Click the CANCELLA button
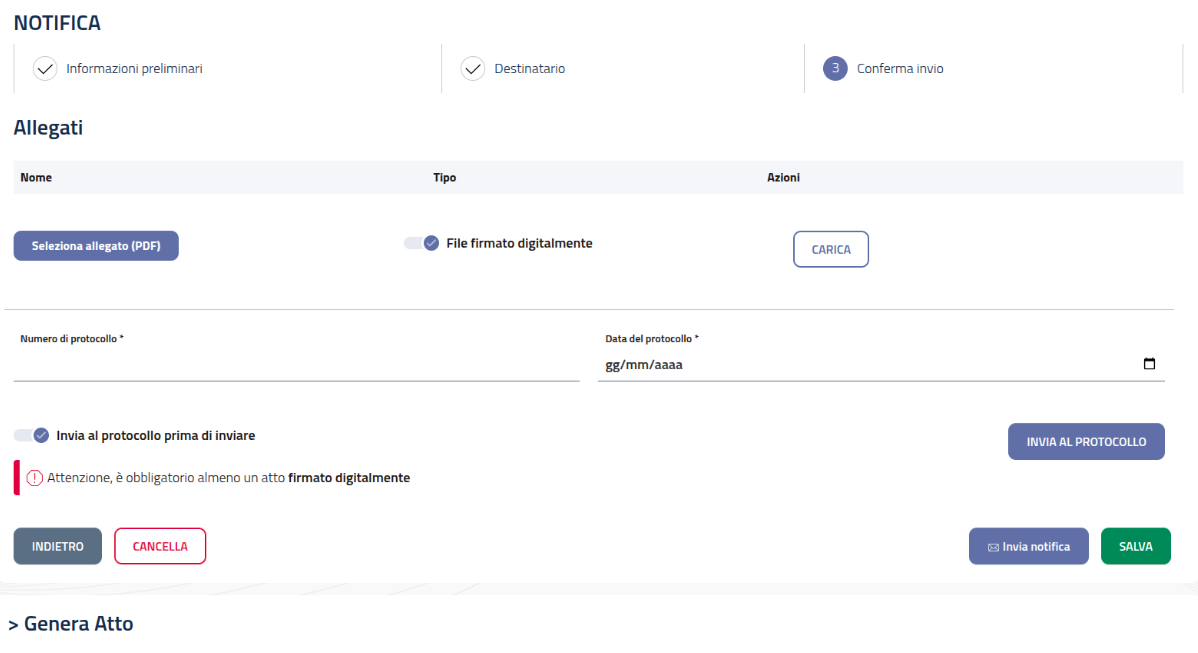Screen dimensions: 1198x653 (x=160, y=546)
